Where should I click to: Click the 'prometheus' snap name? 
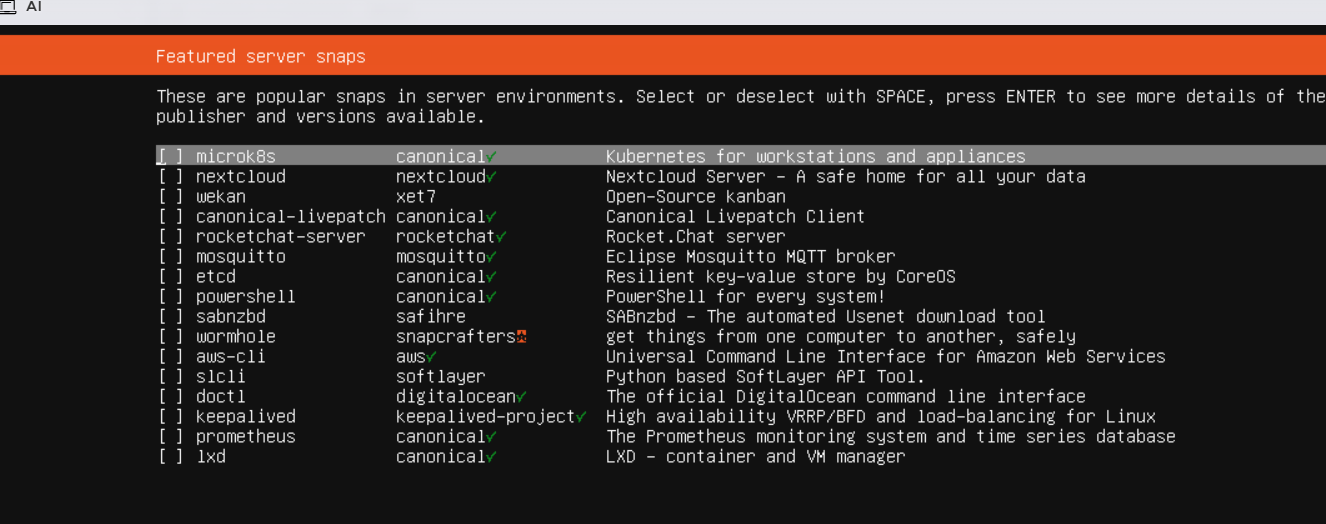(246, 437)
